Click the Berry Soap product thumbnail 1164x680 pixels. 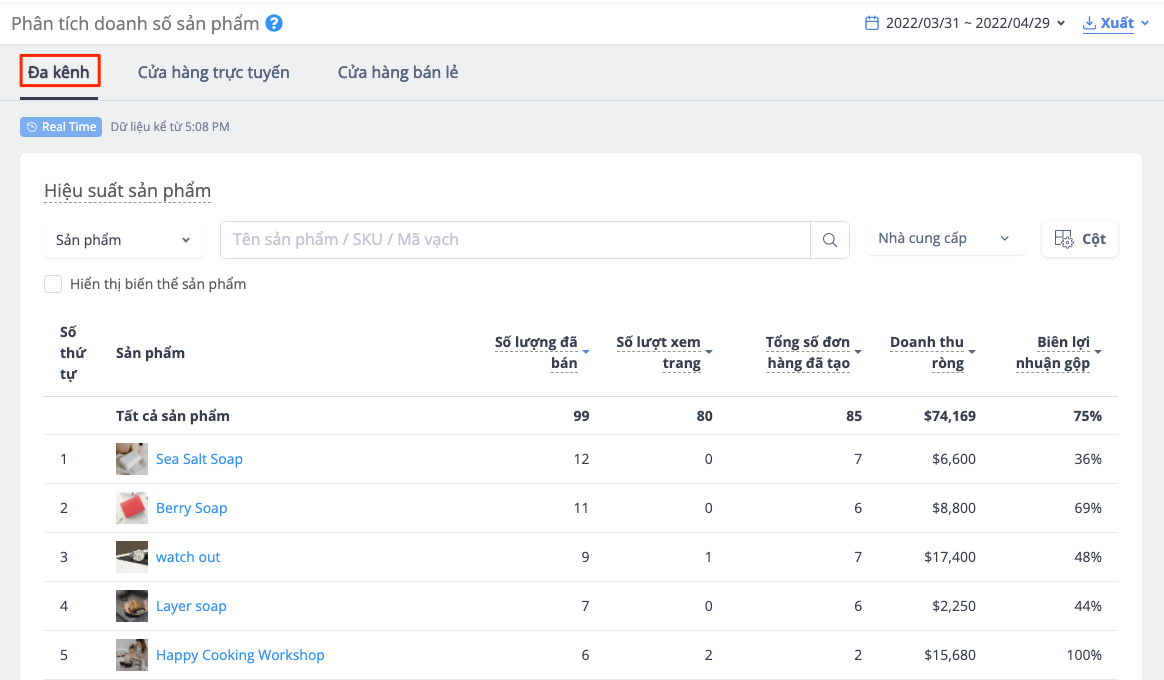(131, 508)
